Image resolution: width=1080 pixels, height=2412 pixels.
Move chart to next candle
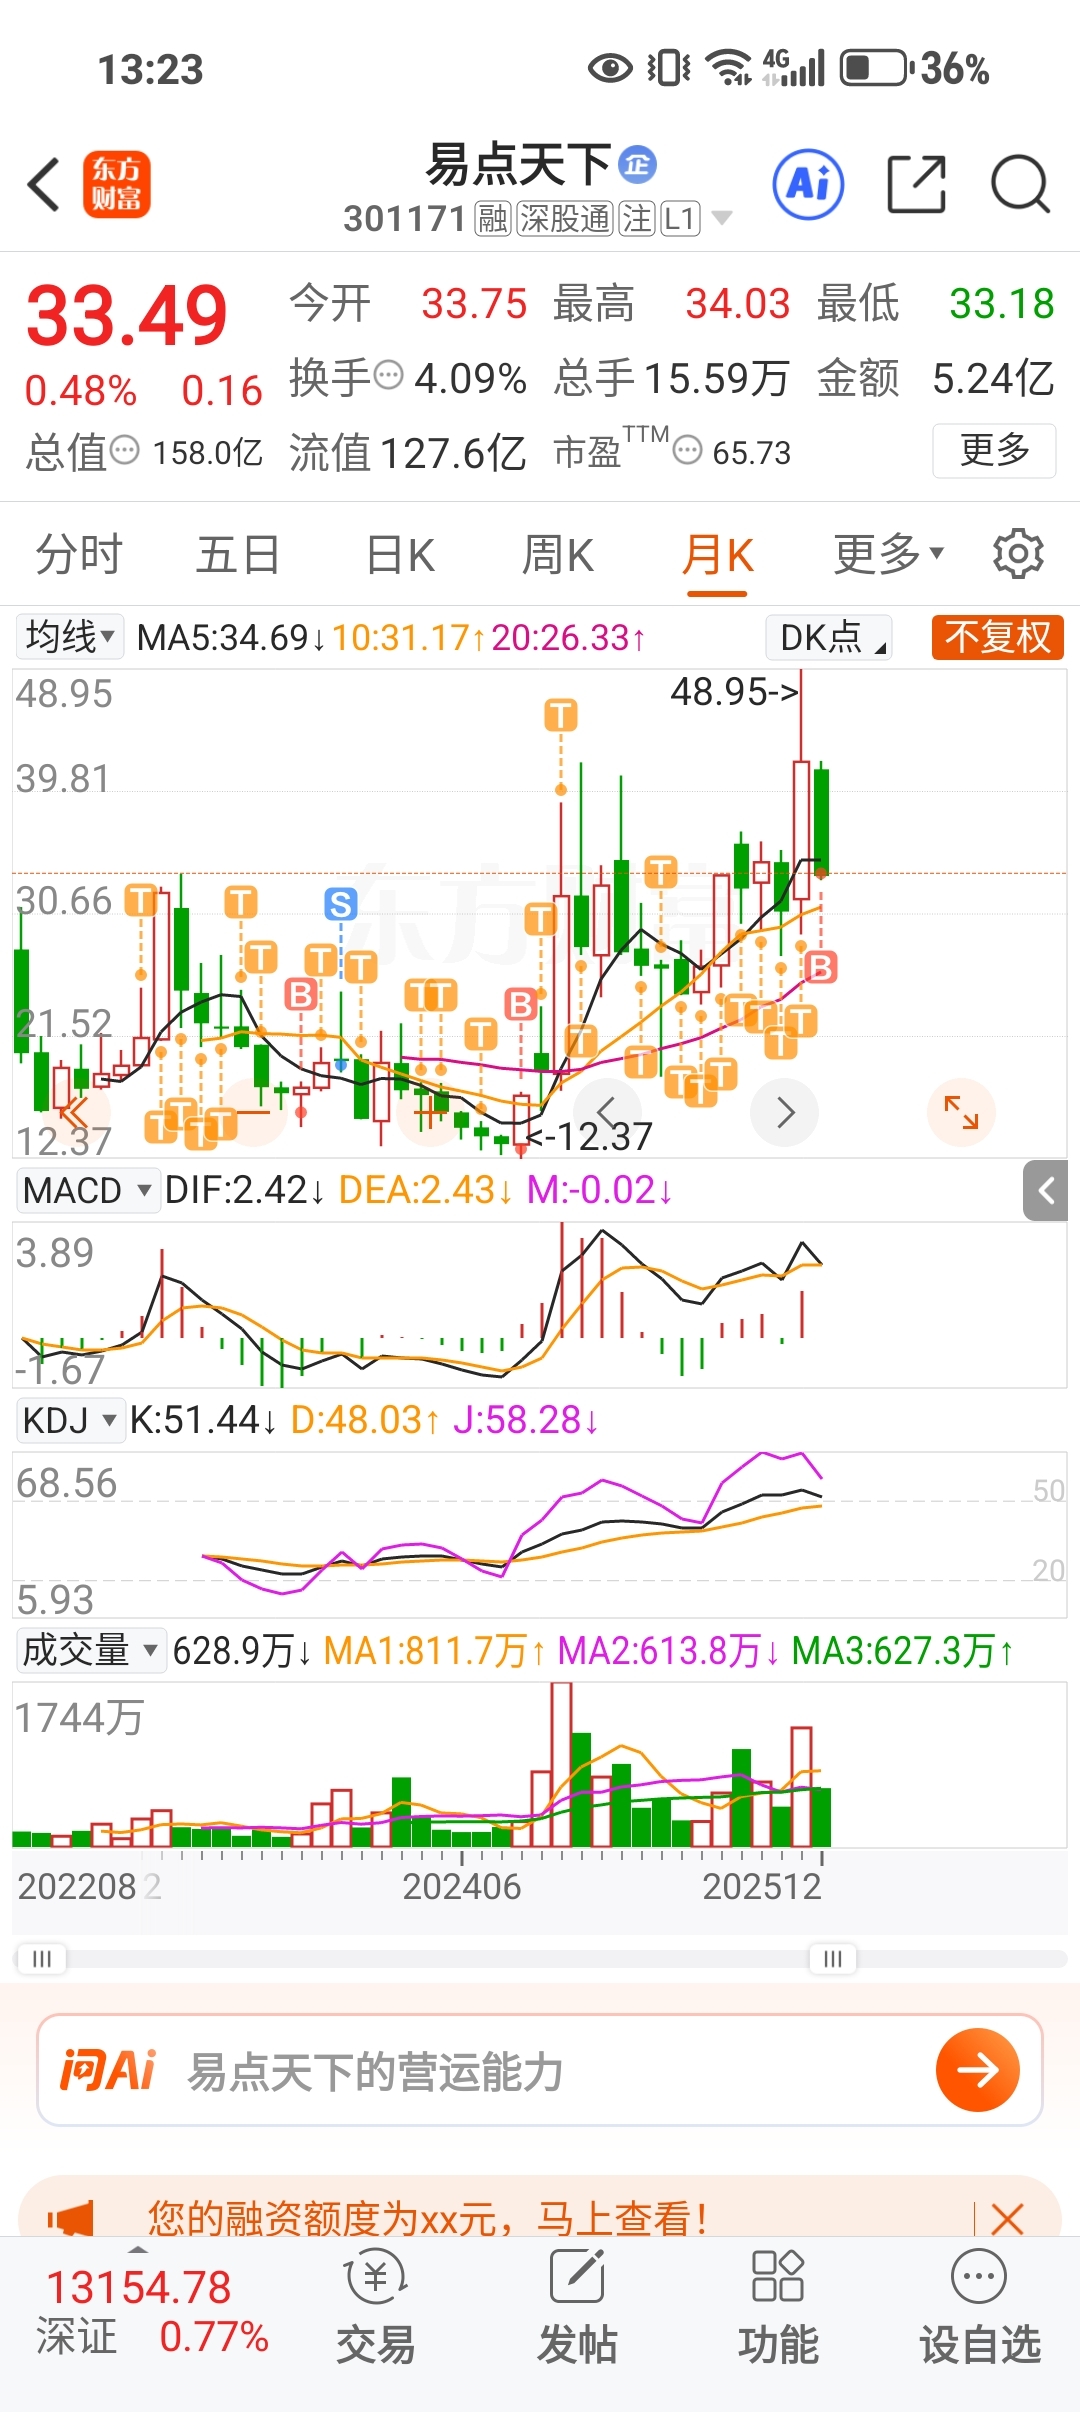tap(785, 1112)
